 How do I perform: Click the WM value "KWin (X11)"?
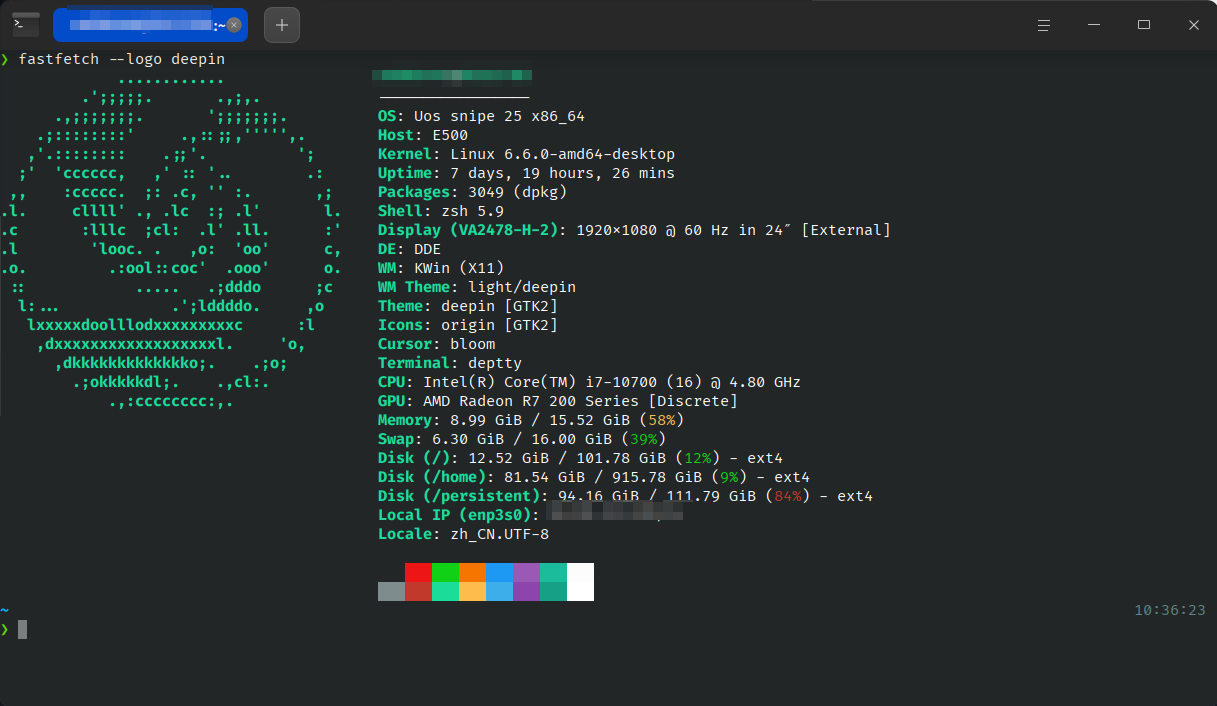pos(459,268)
